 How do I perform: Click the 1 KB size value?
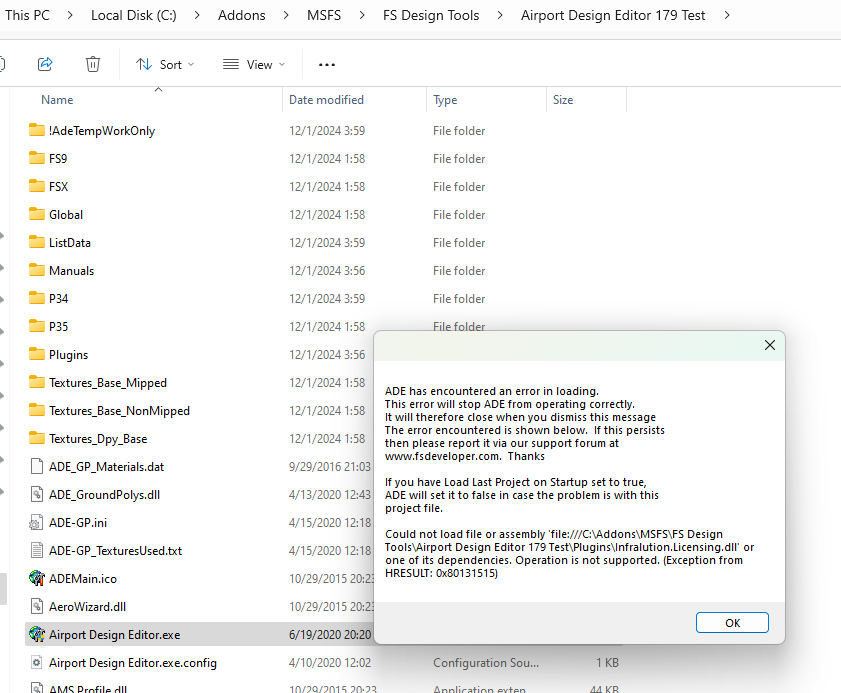607,662
